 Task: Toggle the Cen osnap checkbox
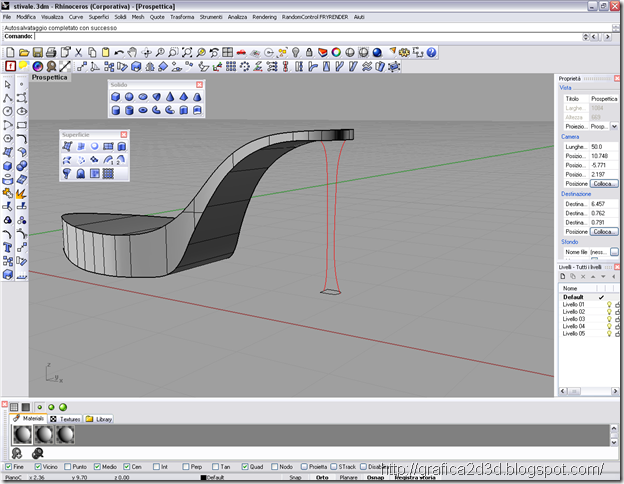tap(127, 466)
